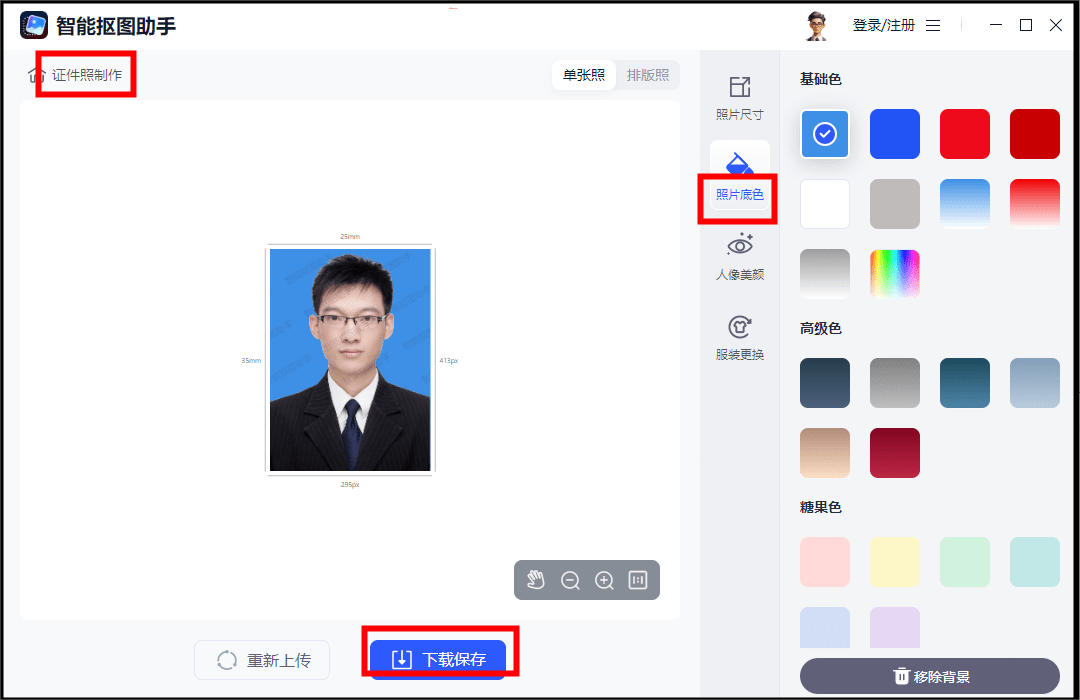Zoom in the photo preview

604,580
